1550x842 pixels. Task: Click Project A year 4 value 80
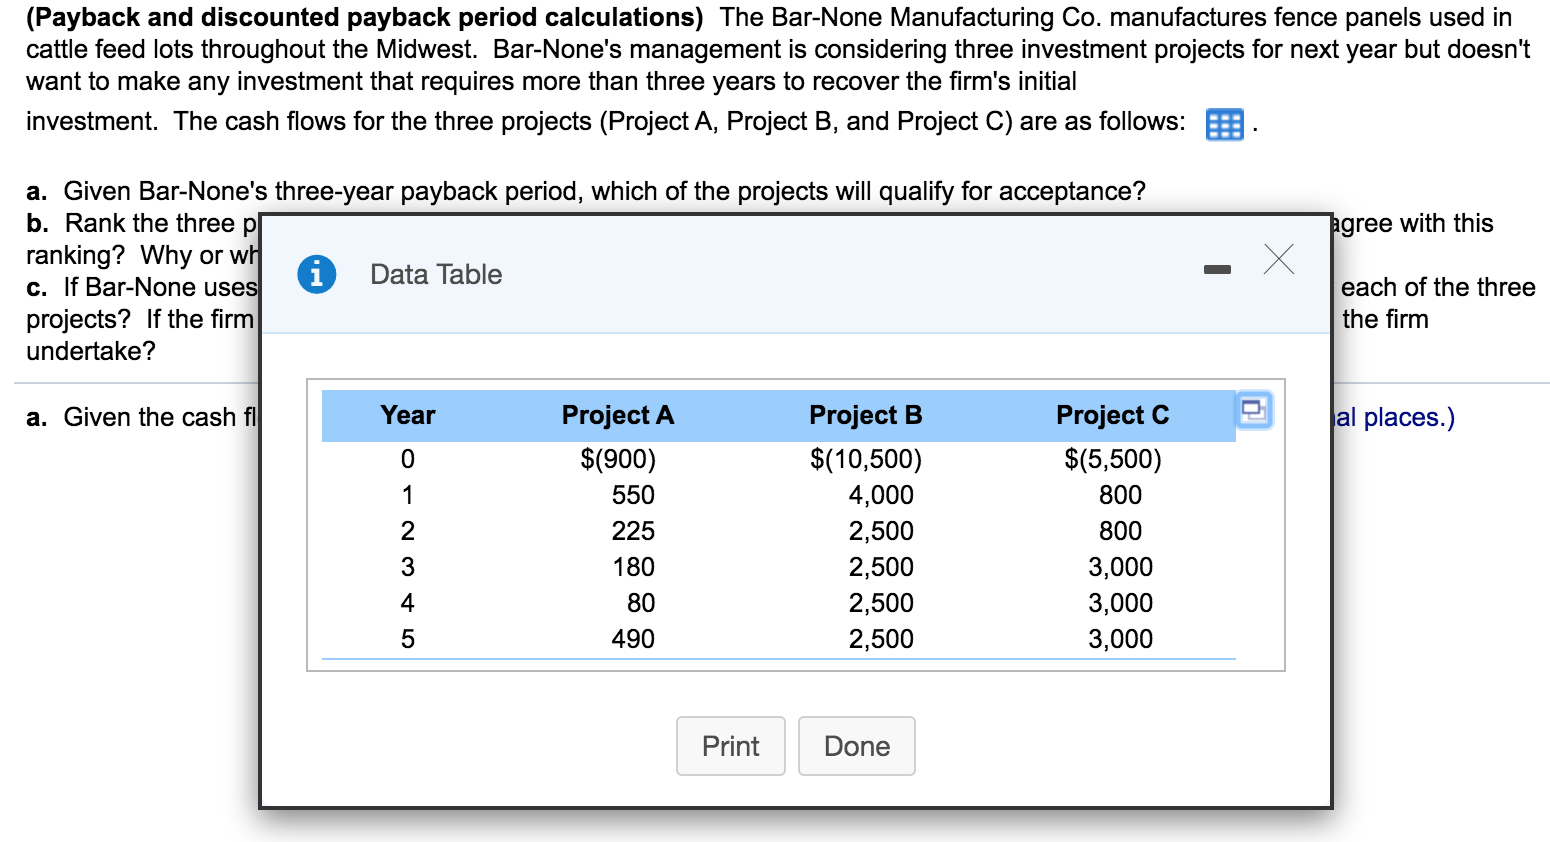[641, 603]
